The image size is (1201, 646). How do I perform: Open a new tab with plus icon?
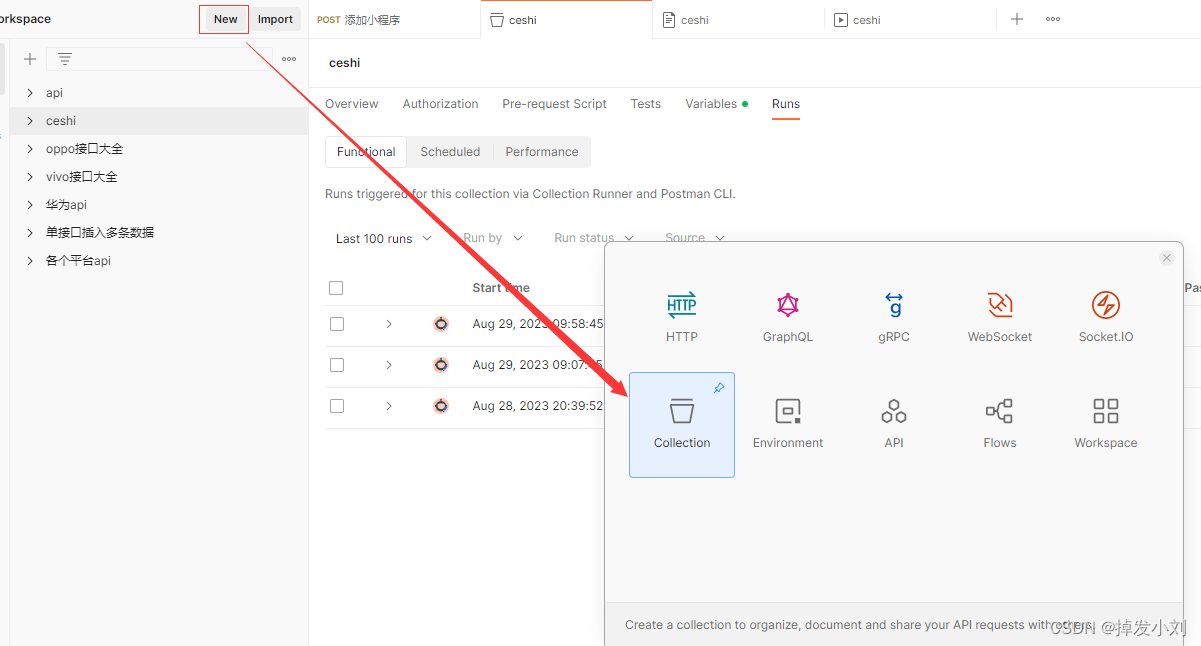(x=1017, y=19)
